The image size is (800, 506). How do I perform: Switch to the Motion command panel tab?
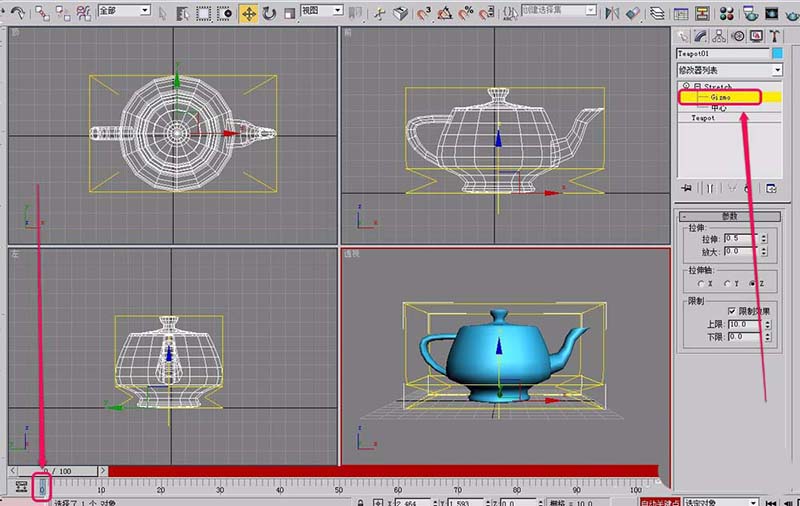coord(738,36)
